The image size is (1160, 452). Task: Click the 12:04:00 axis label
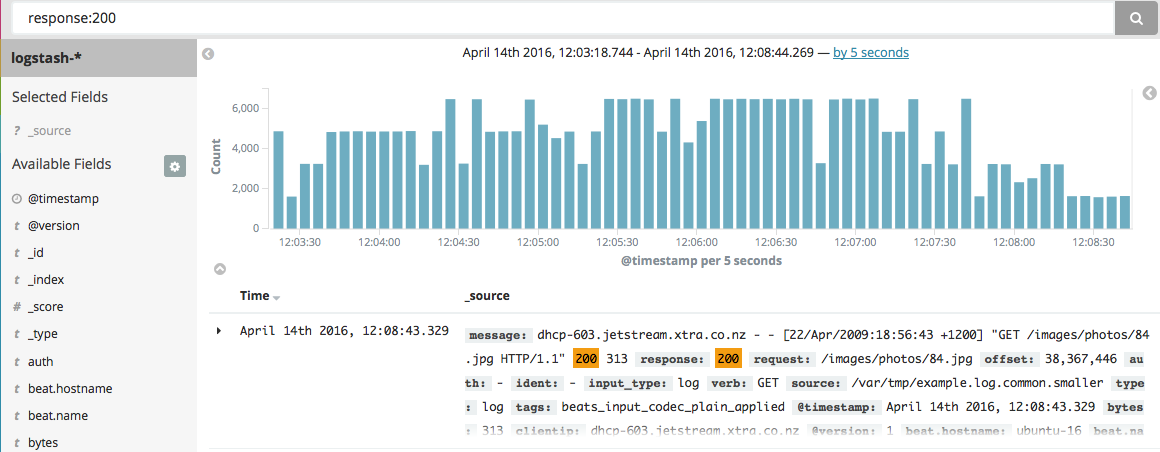click(378, 242)
